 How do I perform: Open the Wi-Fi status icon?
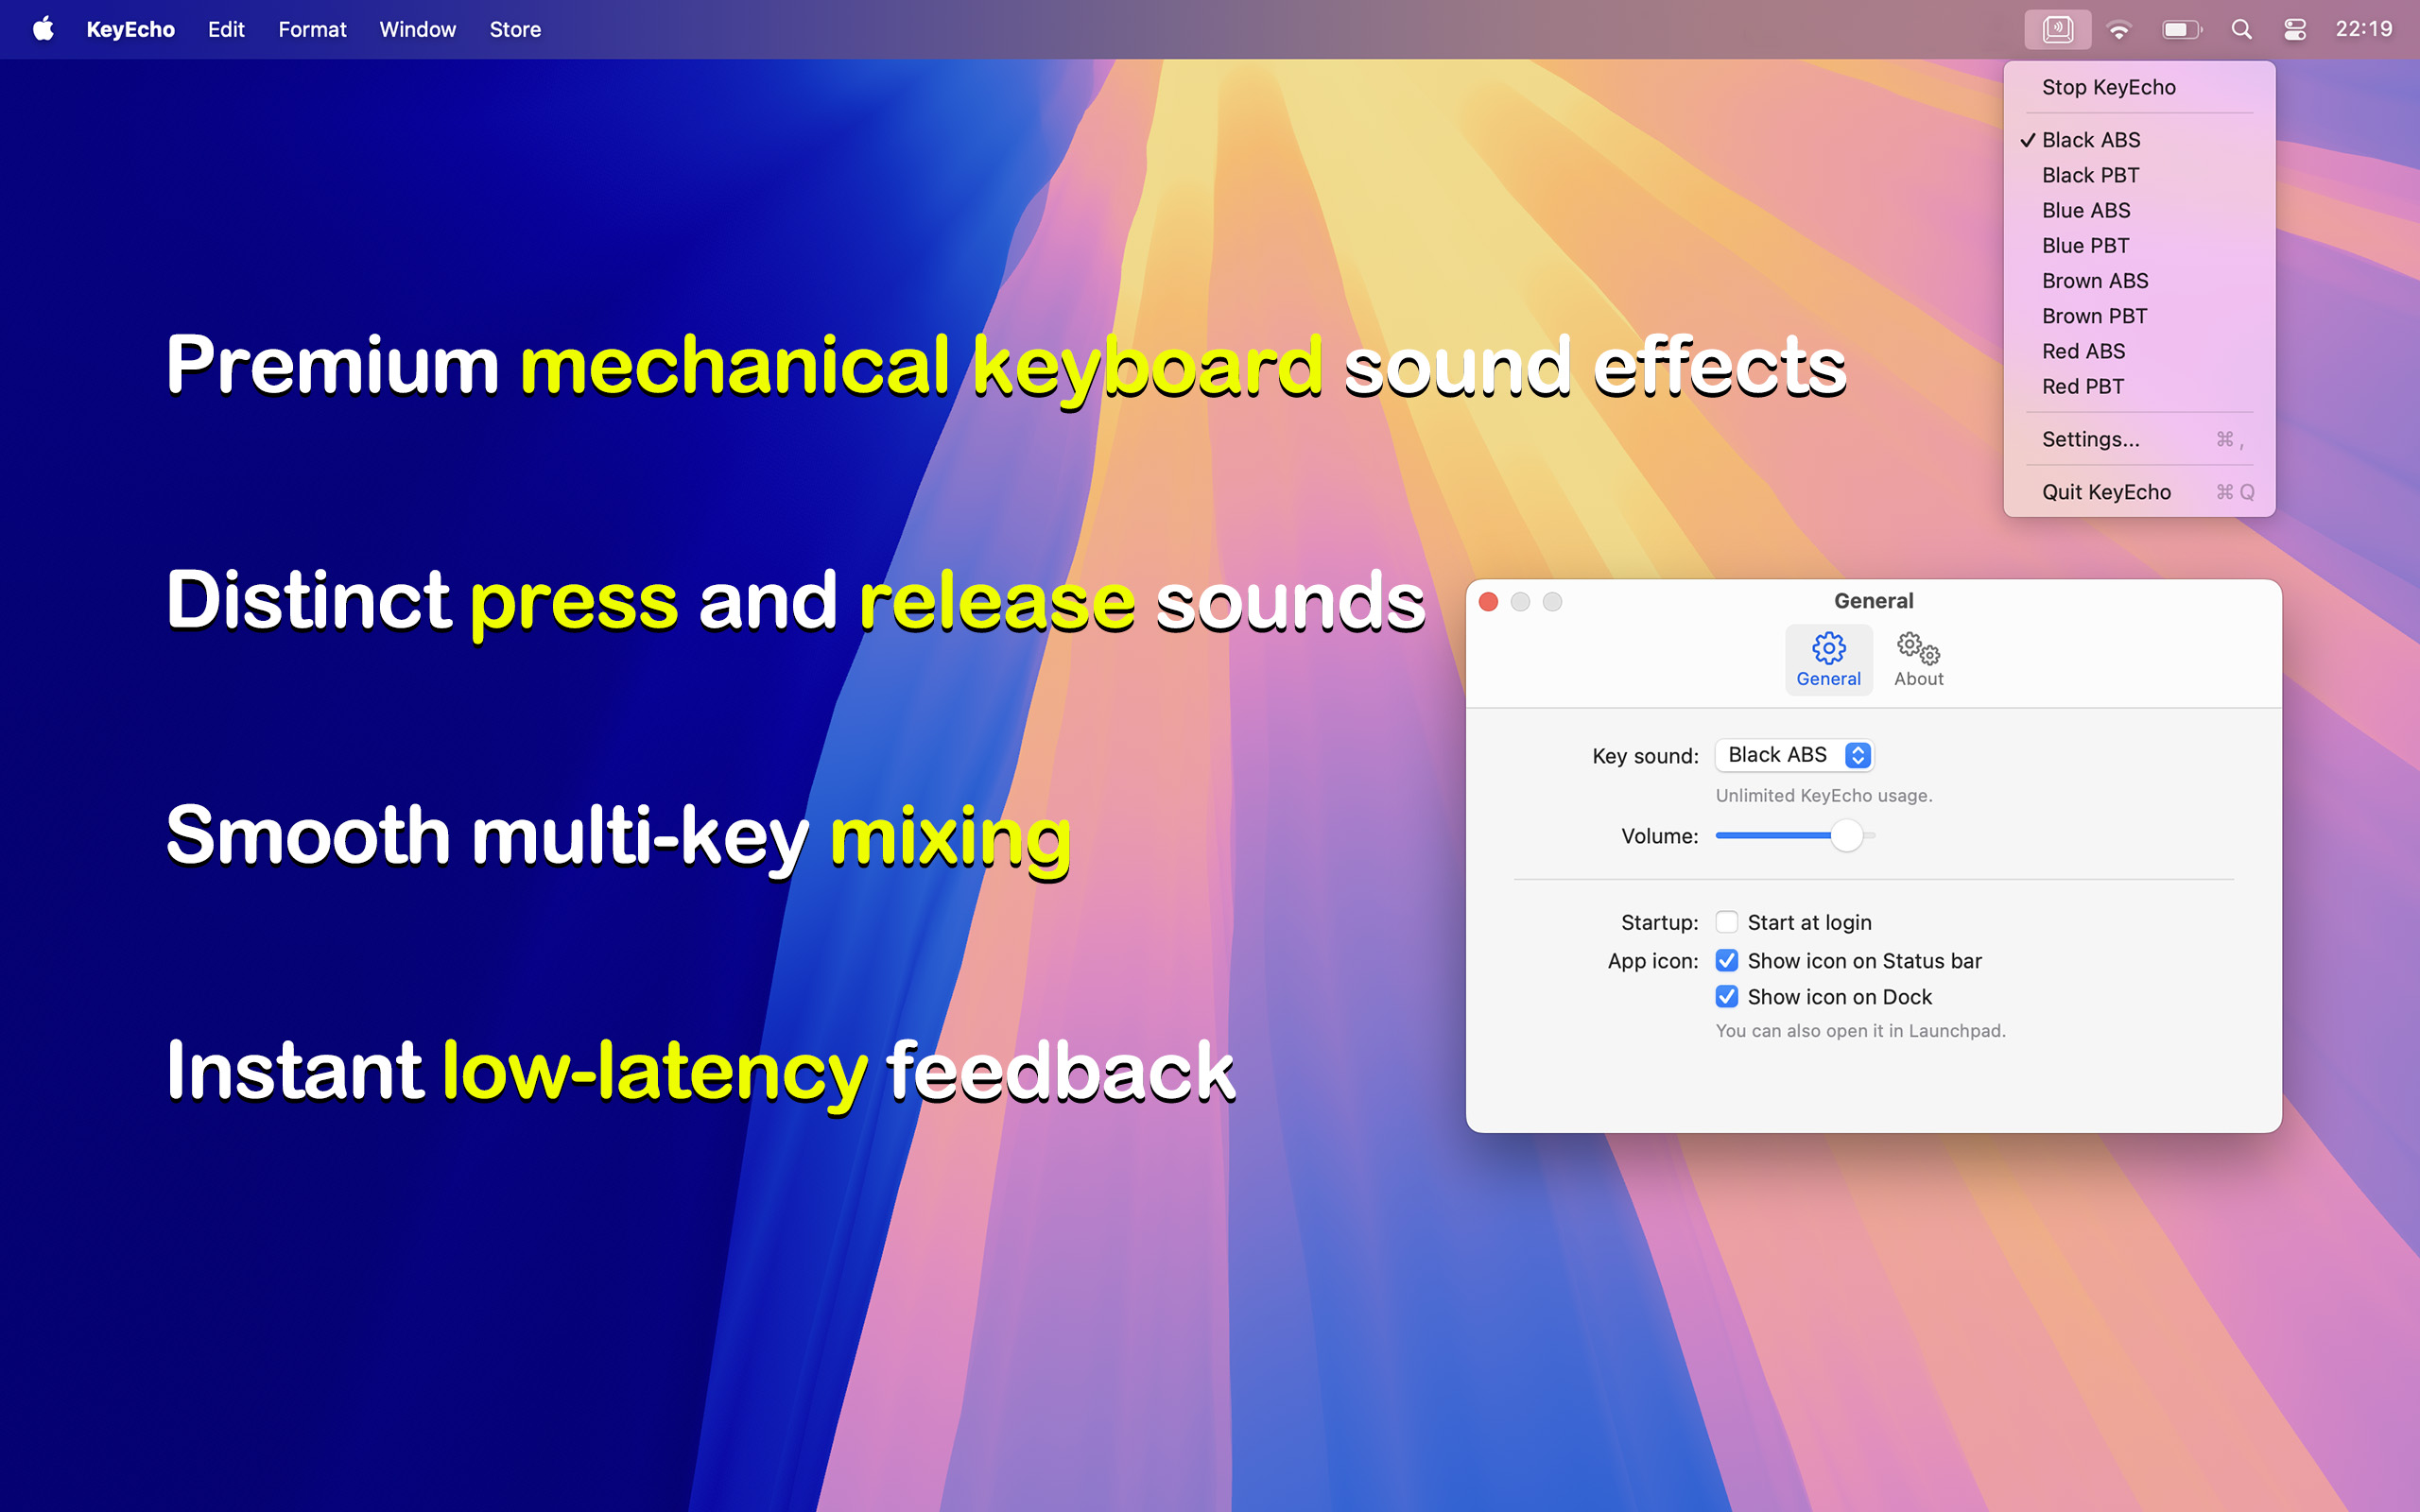point(2118,30)
